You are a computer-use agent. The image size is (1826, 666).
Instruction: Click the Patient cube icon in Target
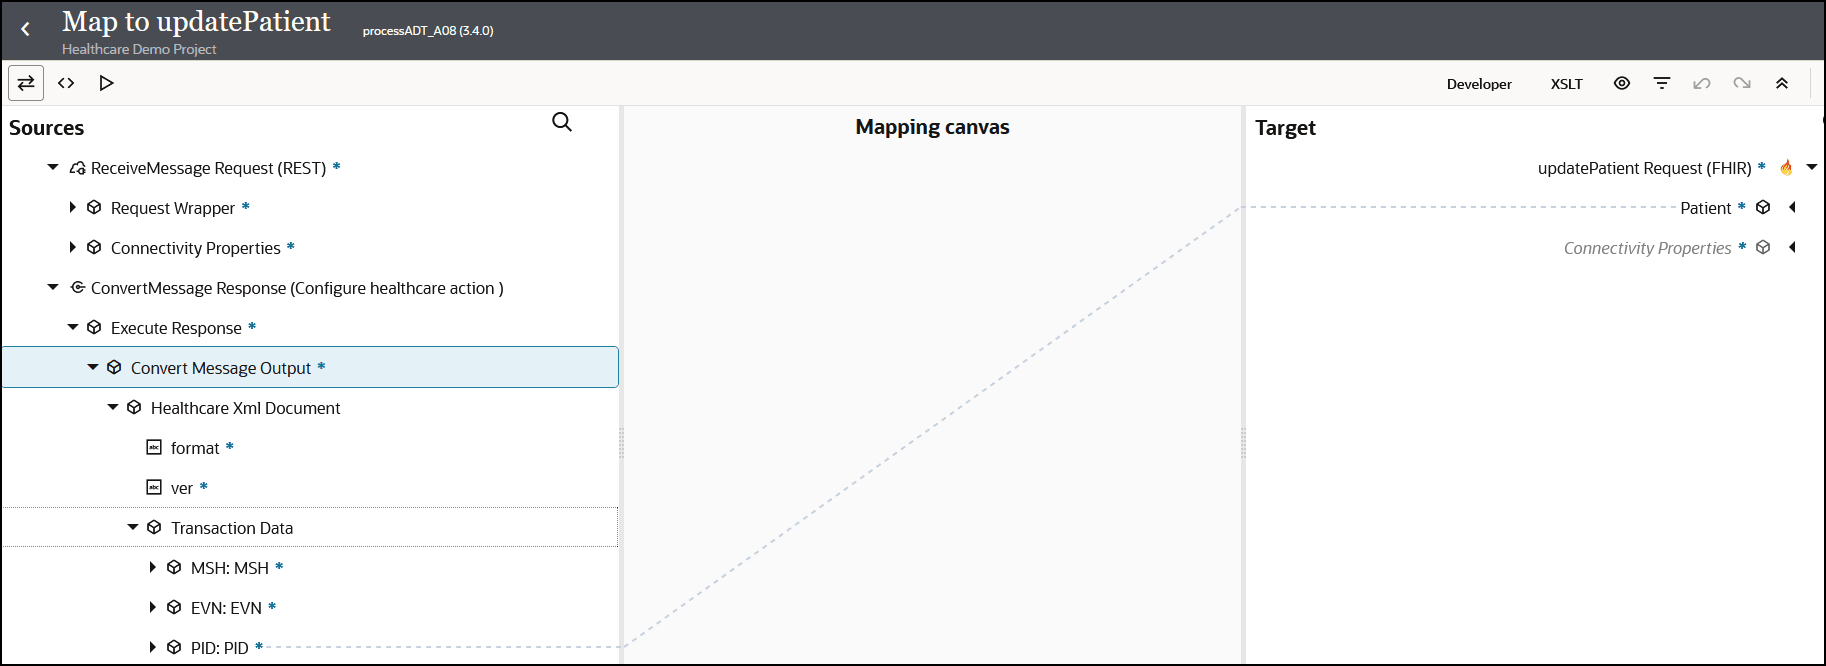[x=1763, y=207]
